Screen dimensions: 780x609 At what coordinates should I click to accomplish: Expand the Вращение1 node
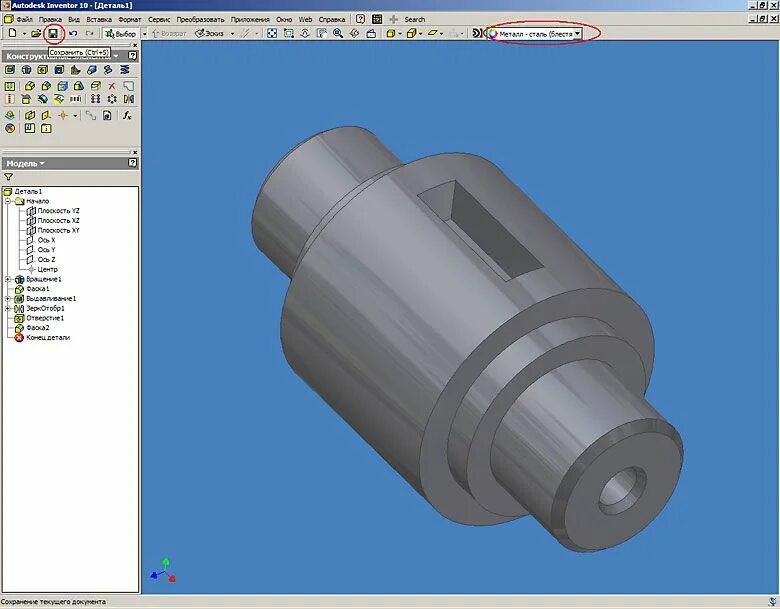8,279
